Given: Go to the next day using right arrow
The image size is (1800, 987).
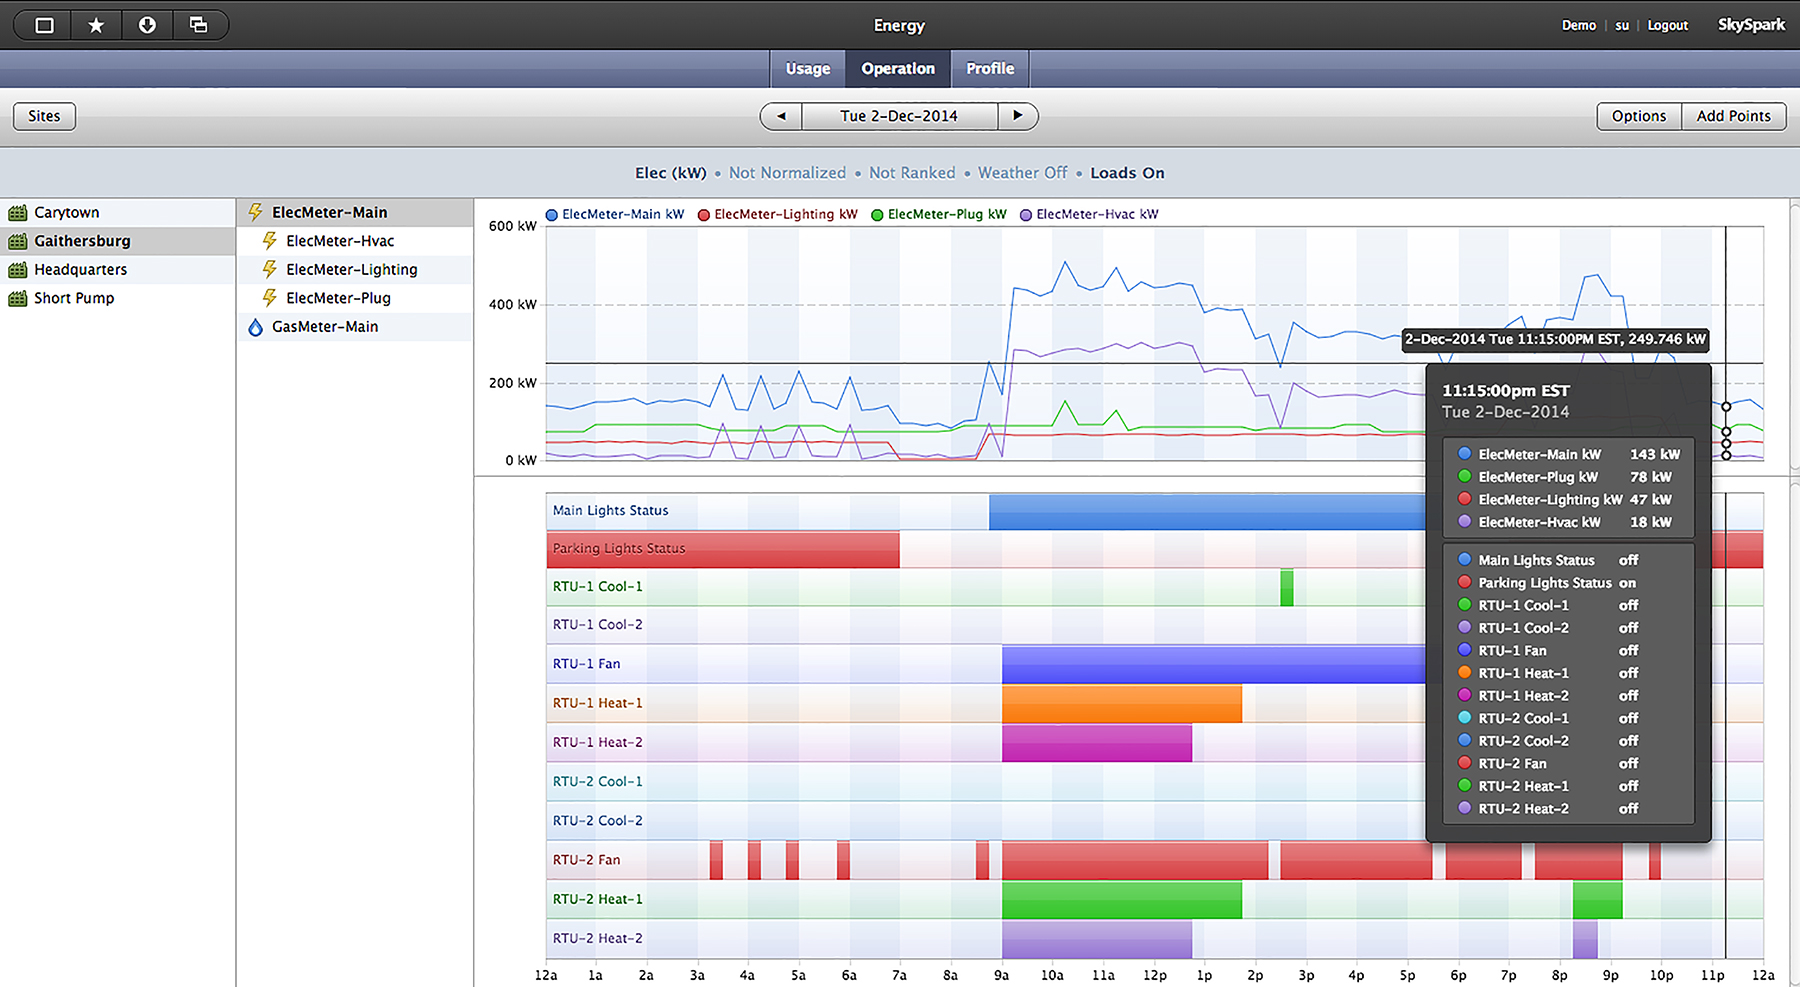Looking at the screenshot, I should [x=1017, y=116].
